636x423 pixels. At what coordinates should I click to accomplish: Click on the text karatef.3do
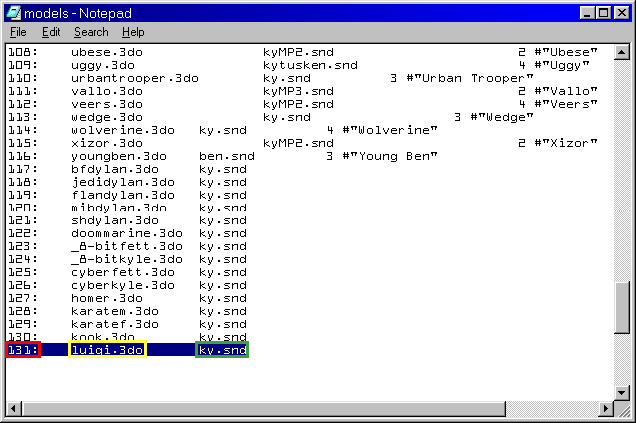tap(115, 324)
